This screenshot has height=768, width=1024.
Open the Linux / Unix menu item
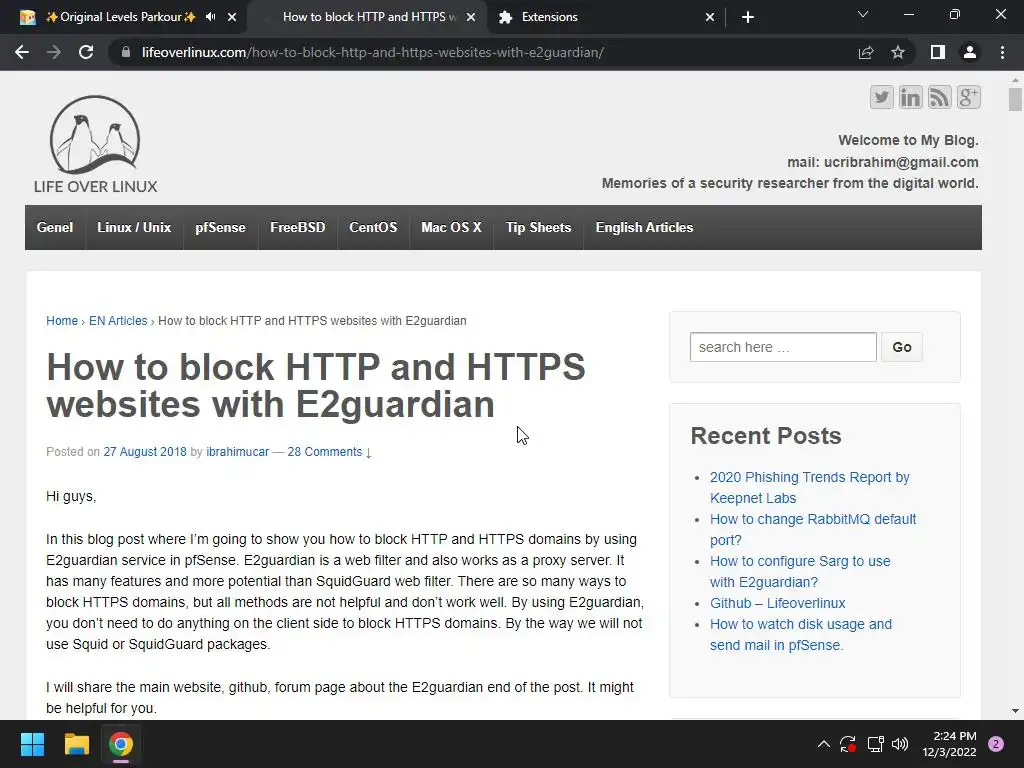pos(134,227)
